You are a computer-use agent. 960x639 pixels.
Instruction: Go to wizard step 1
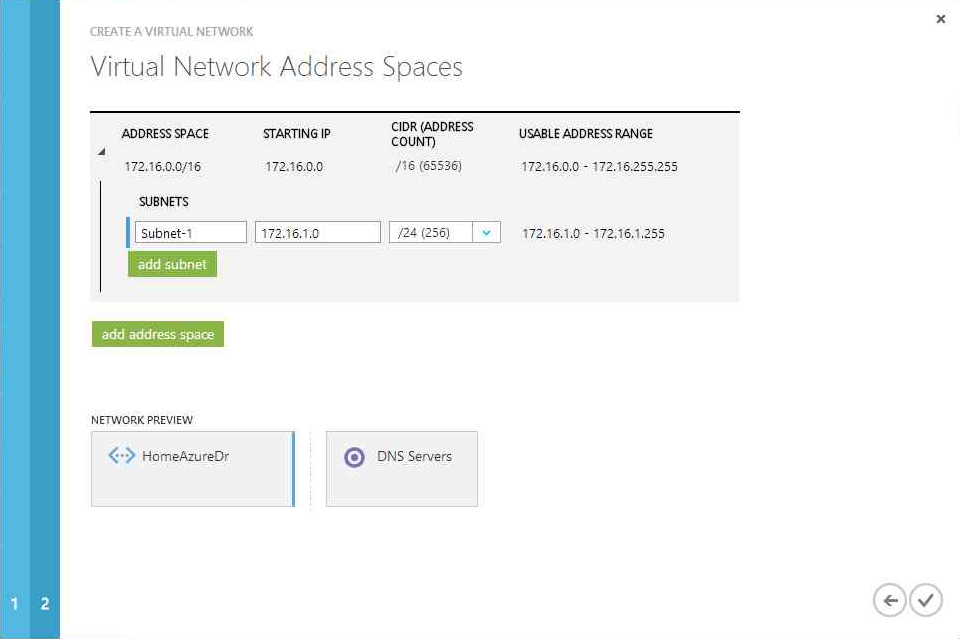tap(15, 604)
